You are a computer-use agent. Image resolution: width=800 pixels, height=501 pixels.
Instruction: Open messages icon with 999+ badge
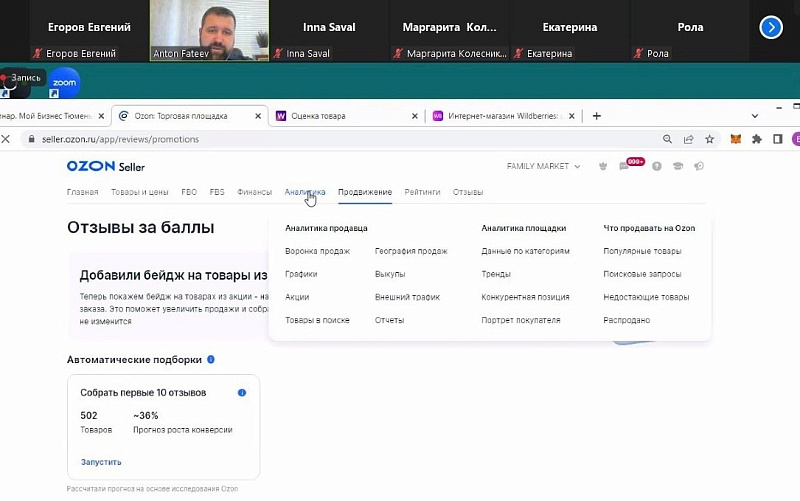click(624, 166)
